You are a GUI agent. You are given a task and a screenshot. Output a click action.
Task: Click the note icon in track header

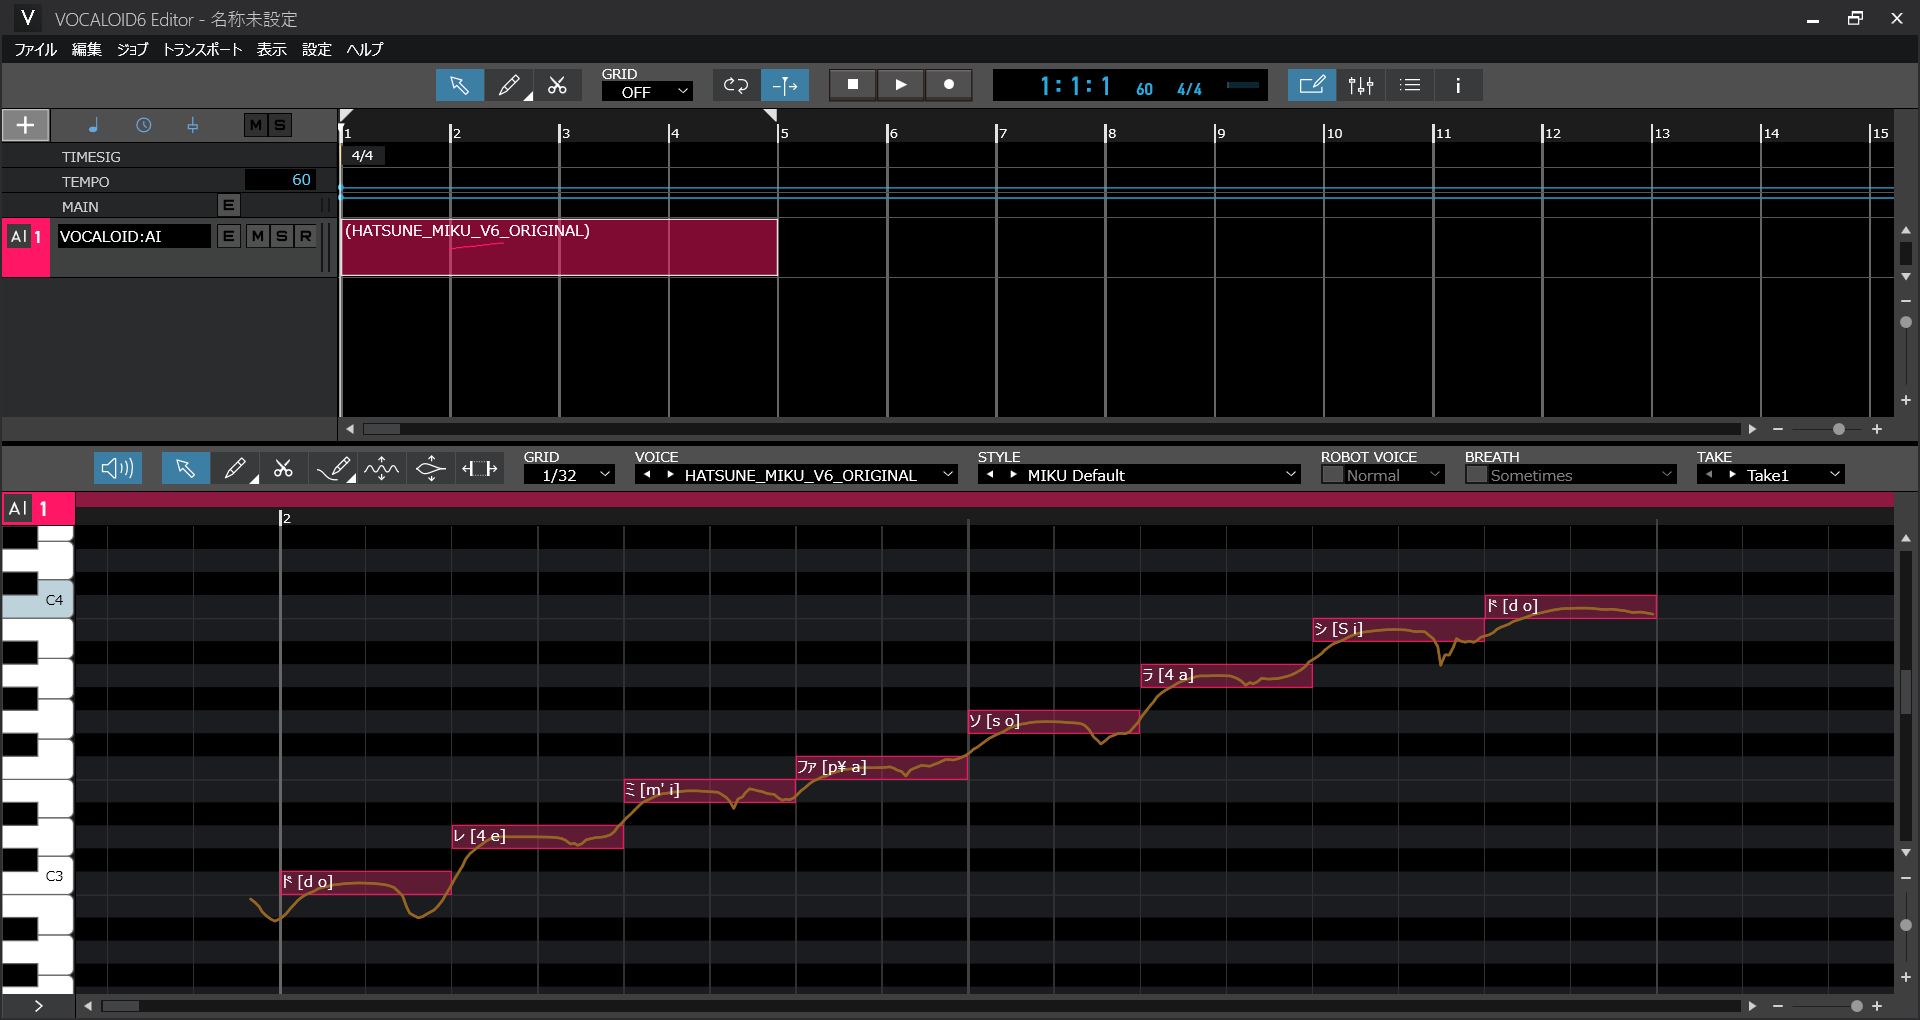pyautogui.click(x=93, y=125)
